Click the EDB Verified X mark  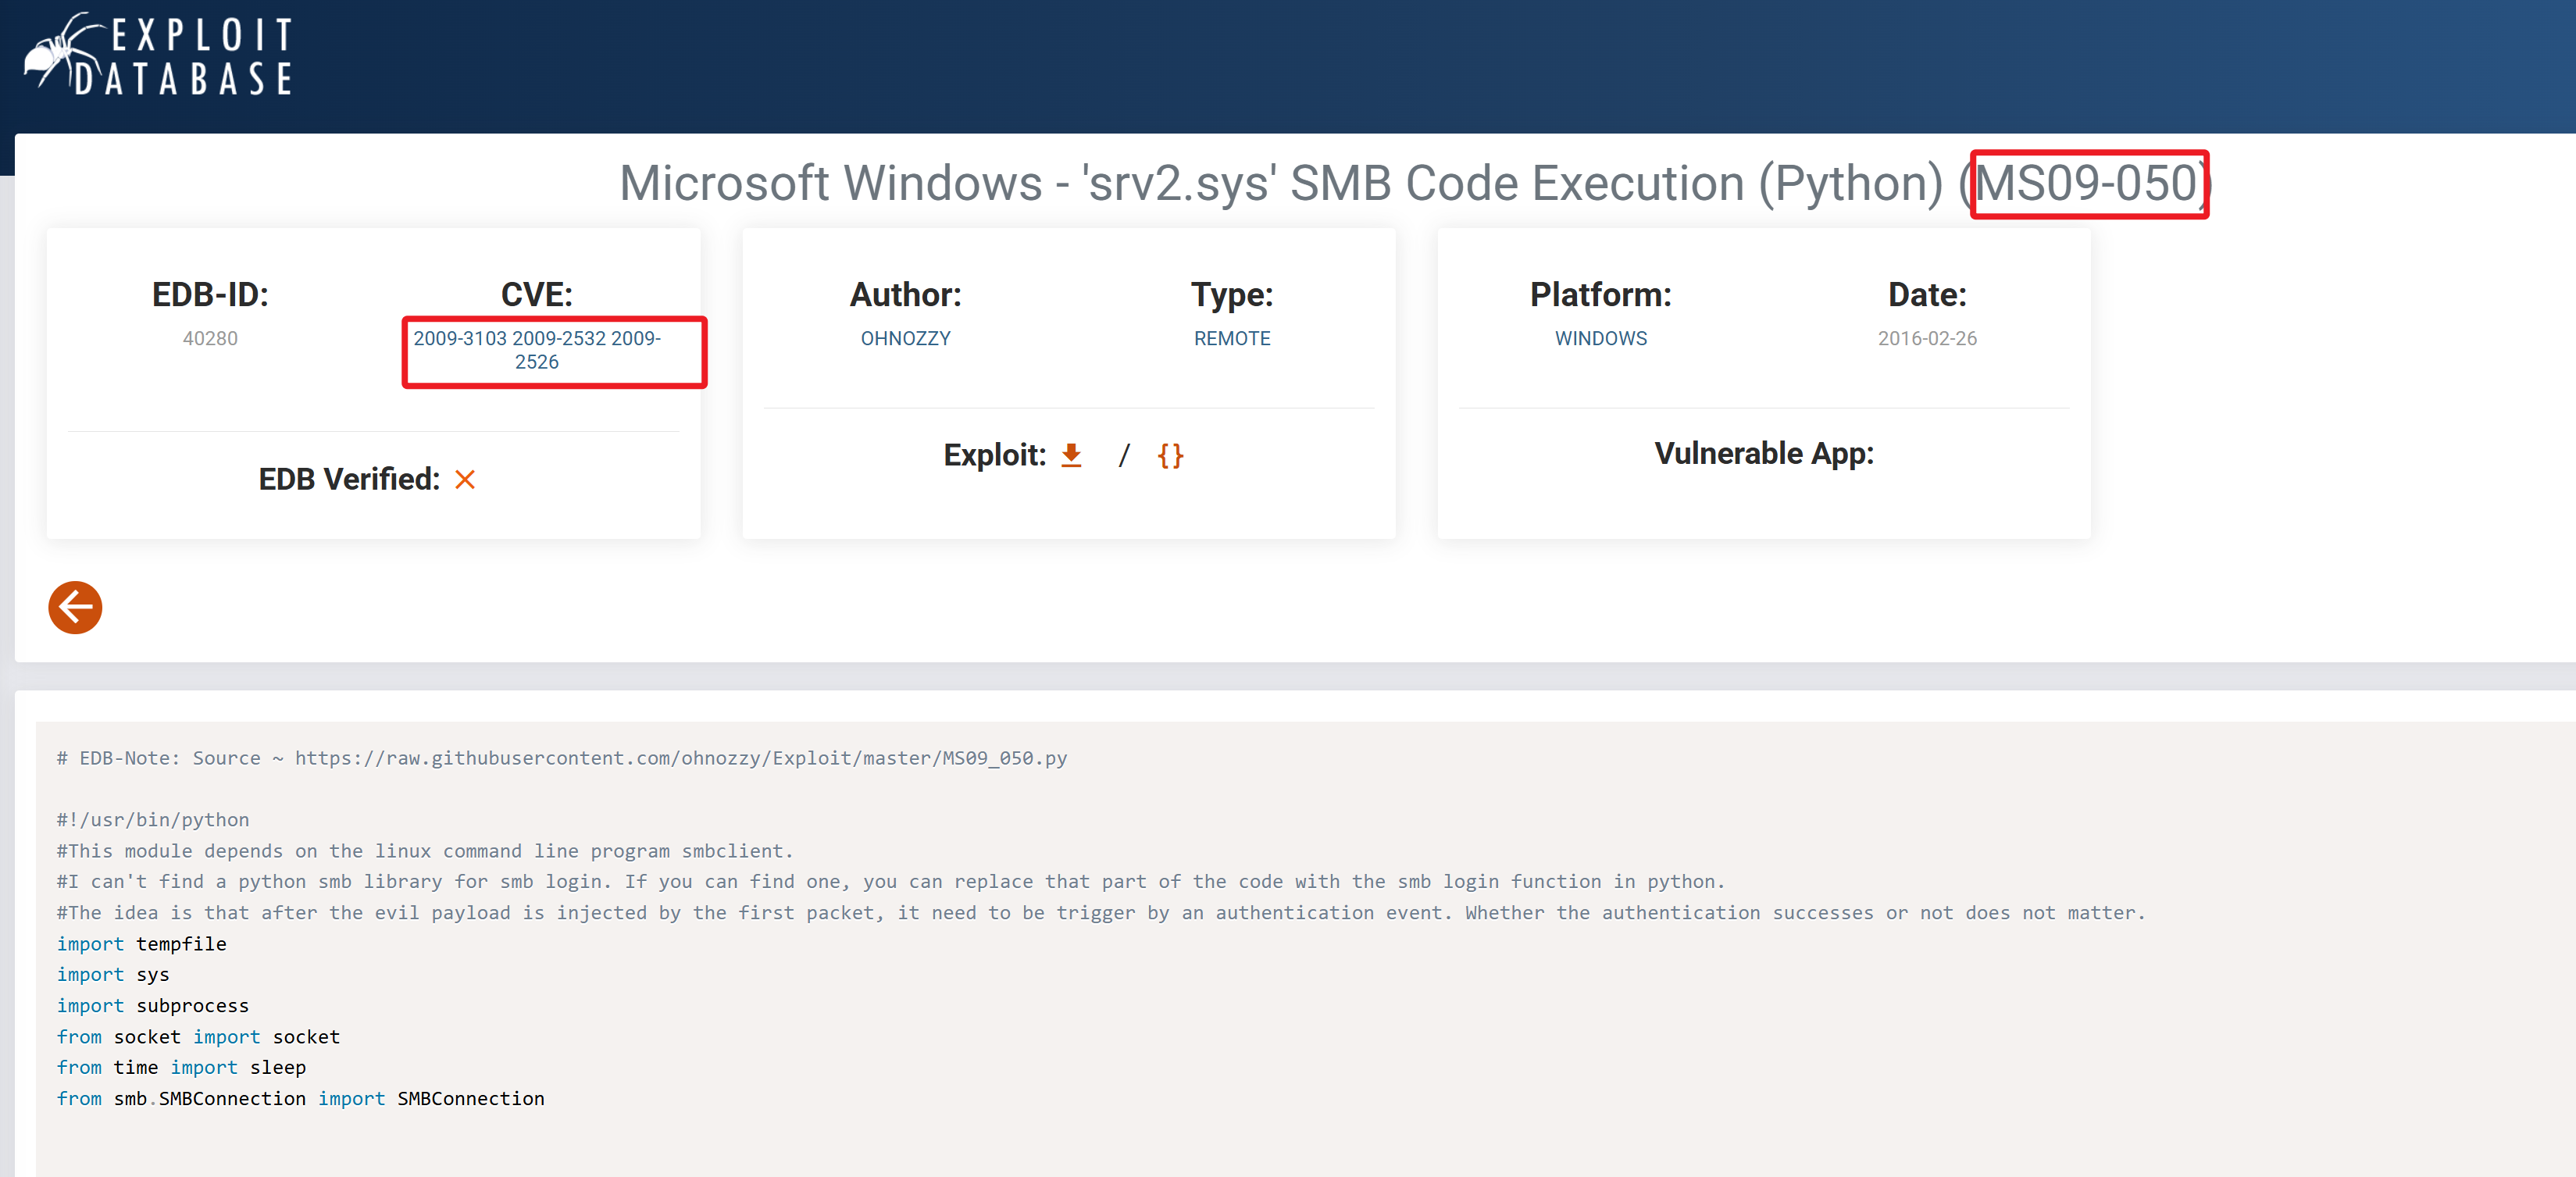464,480
